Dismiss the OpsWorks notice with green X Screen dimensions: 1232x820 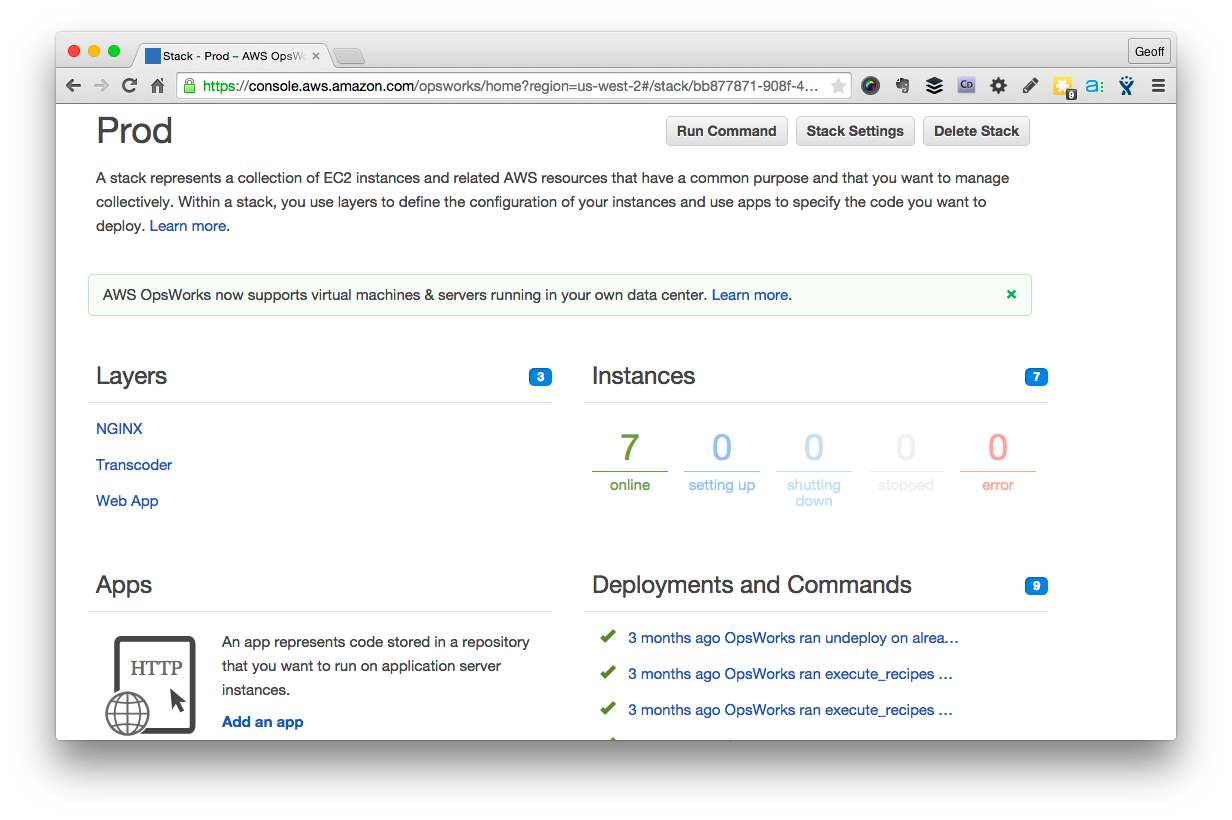click(x=1011, y=294)
